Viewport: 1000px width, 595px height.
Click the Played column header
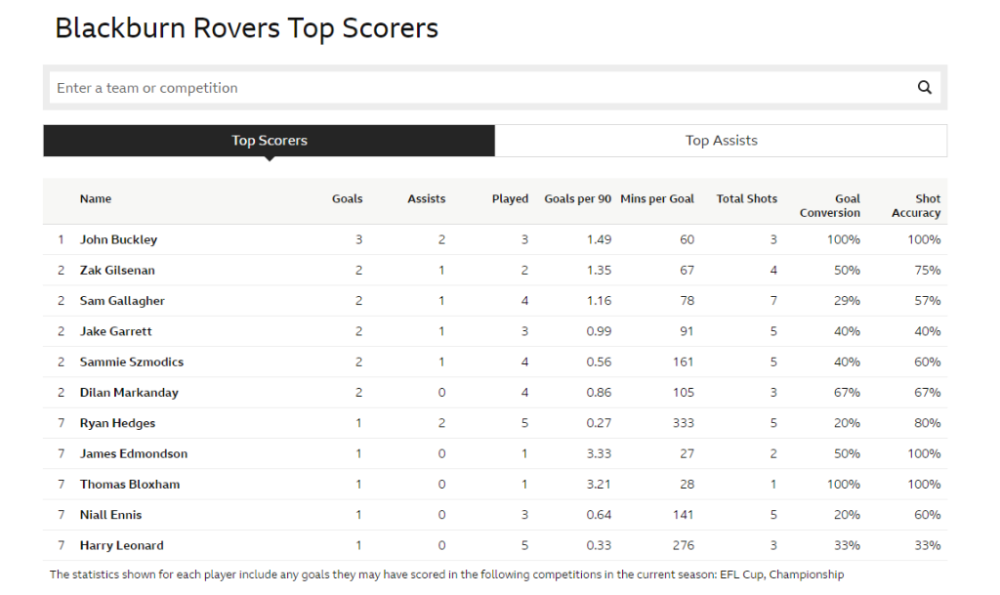[509, 199]
